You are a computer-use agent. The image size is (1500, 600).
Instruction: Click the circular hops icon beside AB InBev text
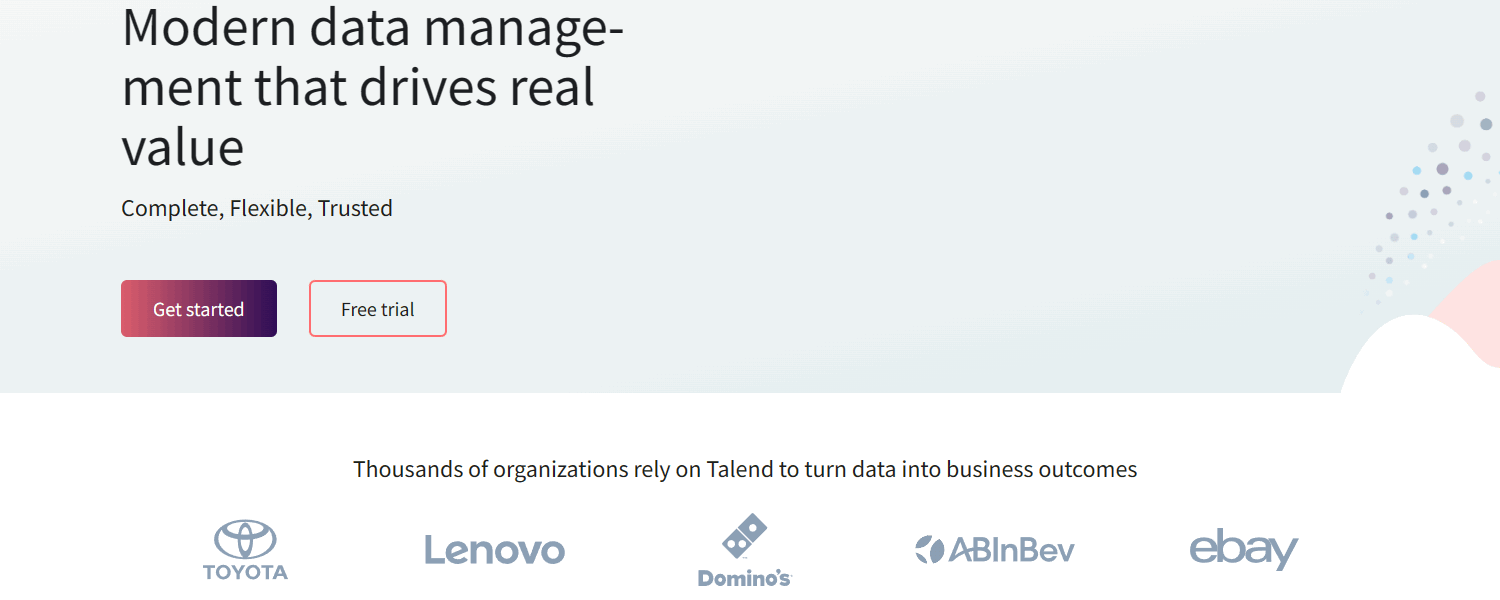tap(929, 549)
